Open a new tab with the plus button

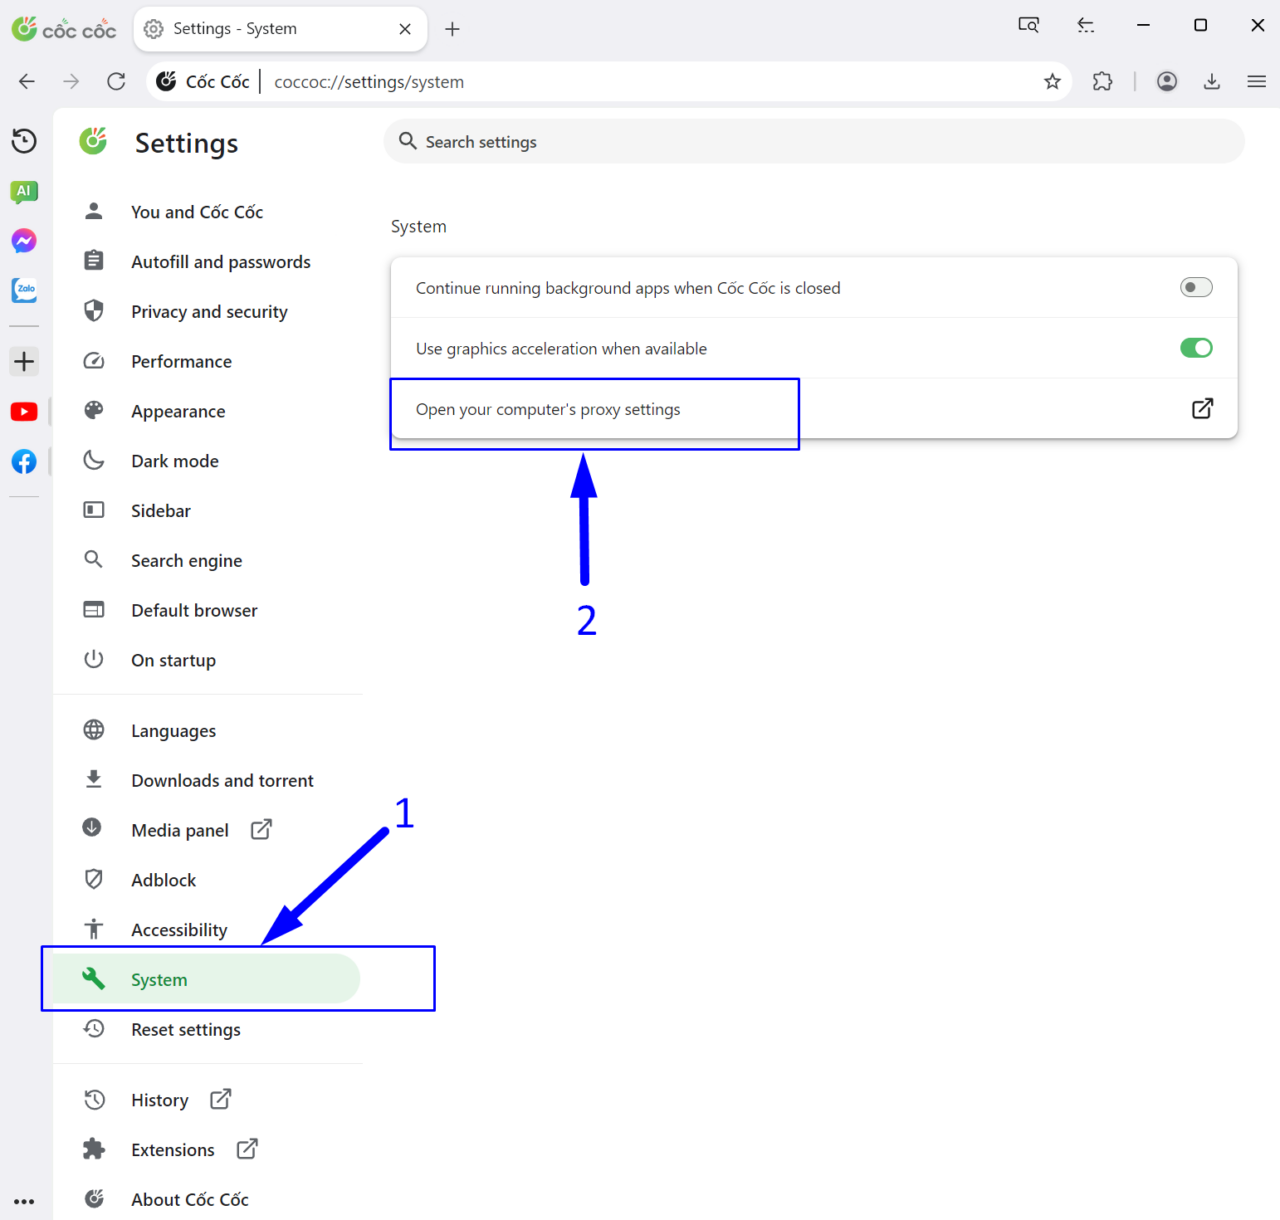click(x=452, y=29)
